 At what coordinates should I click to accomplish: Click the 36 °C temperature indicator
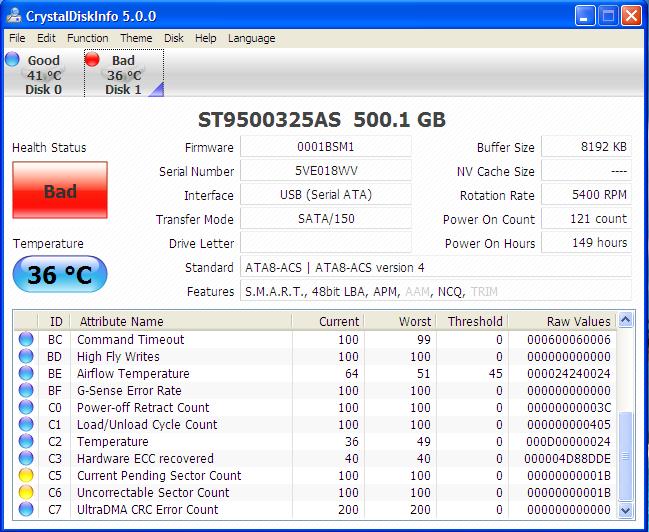click(59, 274)
